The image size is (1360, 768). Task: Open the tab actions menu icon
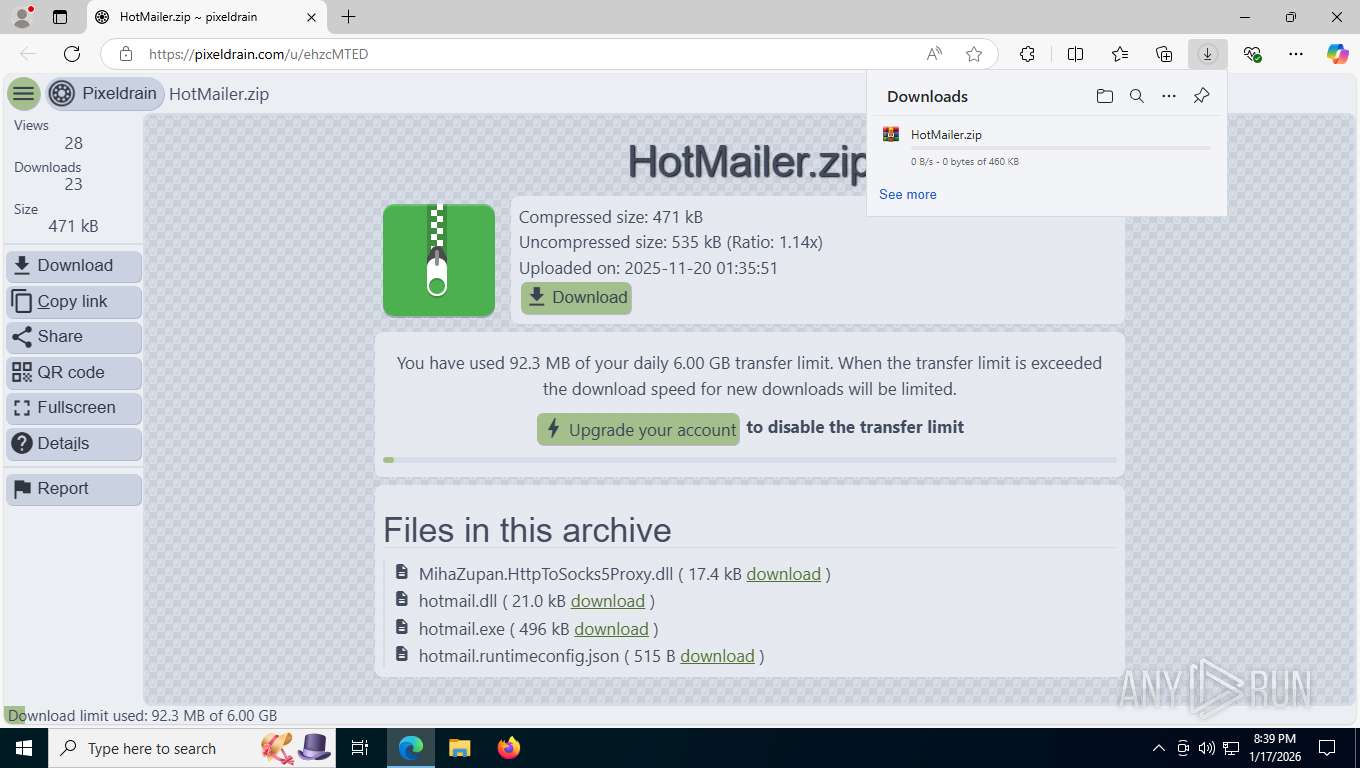point(60,17)
